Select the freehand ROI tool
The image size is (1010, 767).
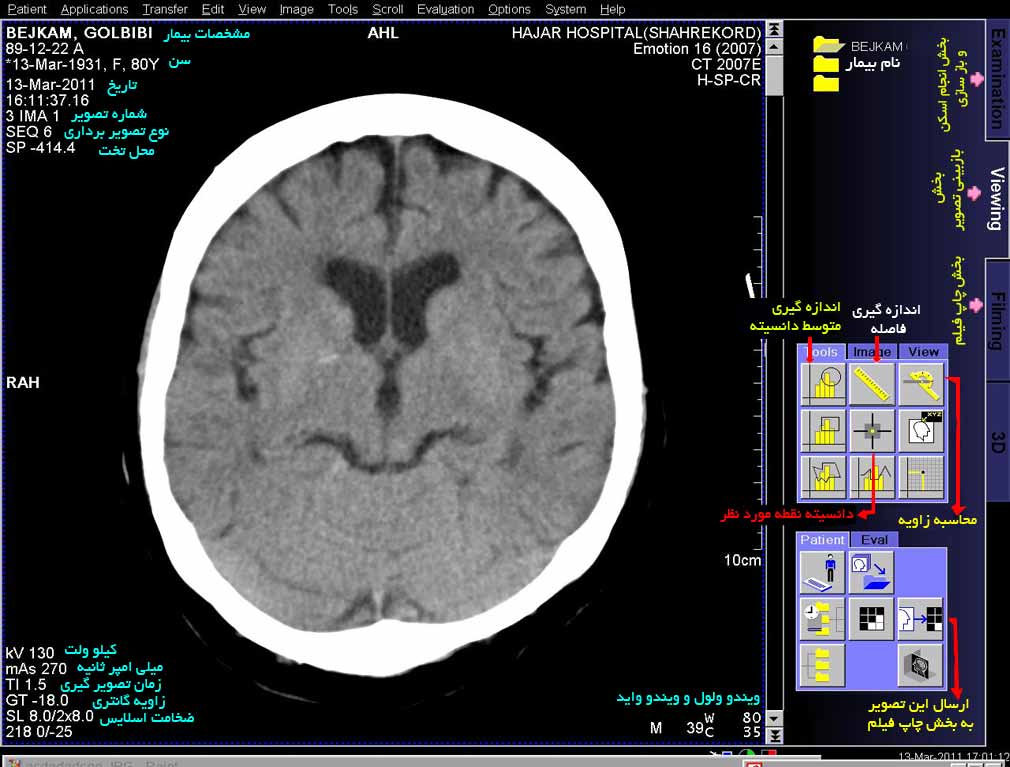point(823,477)
